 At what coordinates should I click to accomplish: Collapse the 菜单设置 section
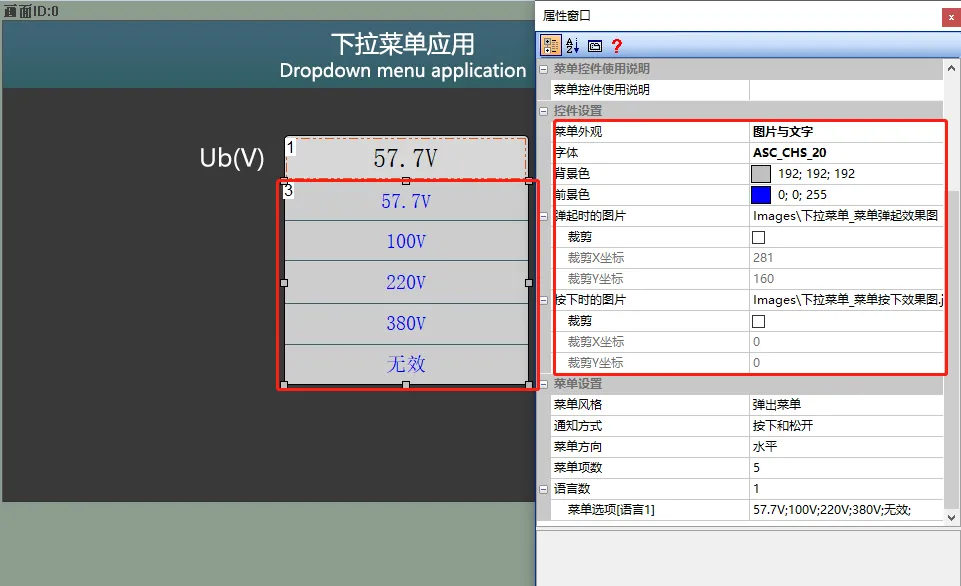tap(542, 384)
